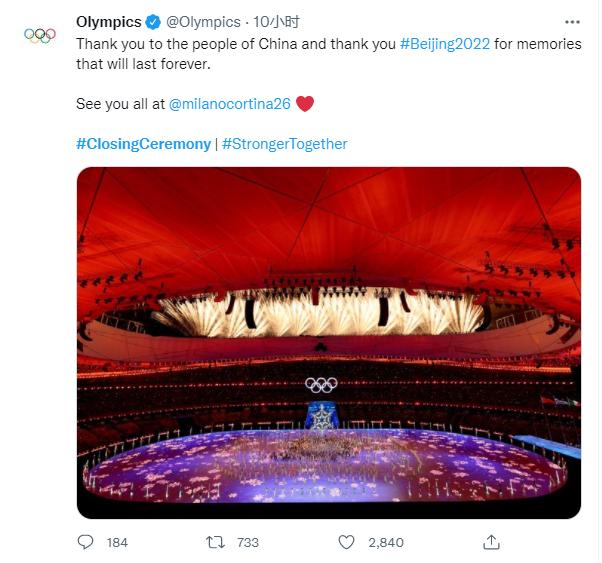Click the blue verified badge

click(152, 22)
